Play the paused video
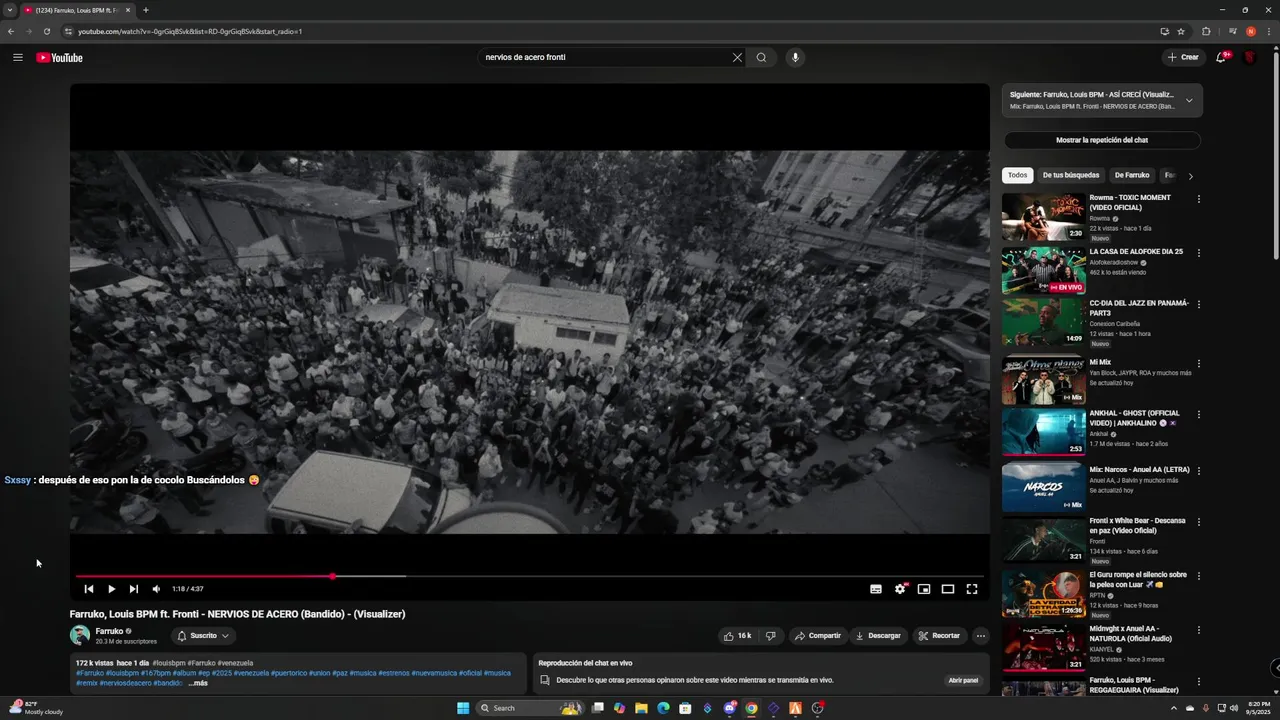The height and width of the screenshot is (720, 1280). click(111, 589)
